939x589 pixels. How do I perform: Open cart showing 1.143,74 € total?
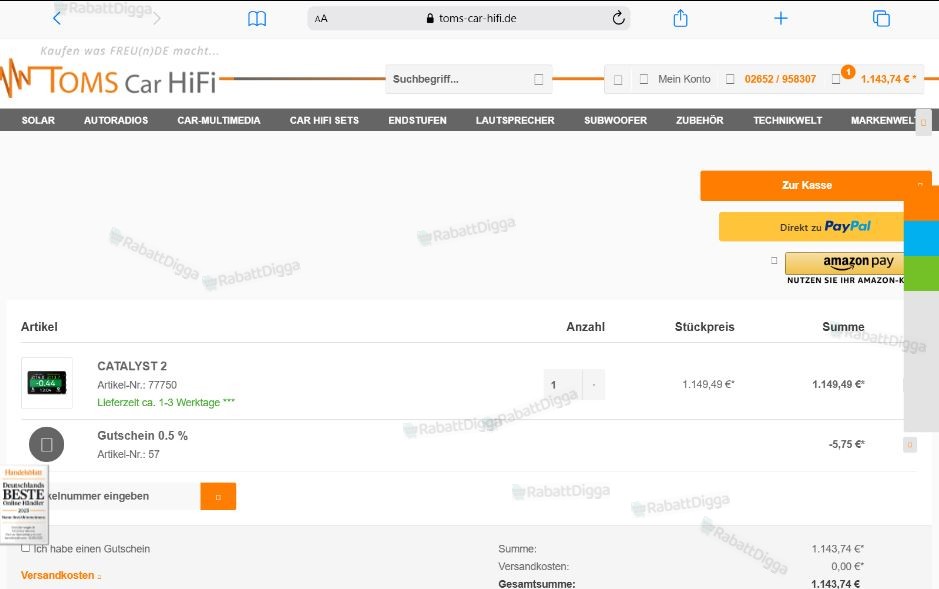(875, 78)
